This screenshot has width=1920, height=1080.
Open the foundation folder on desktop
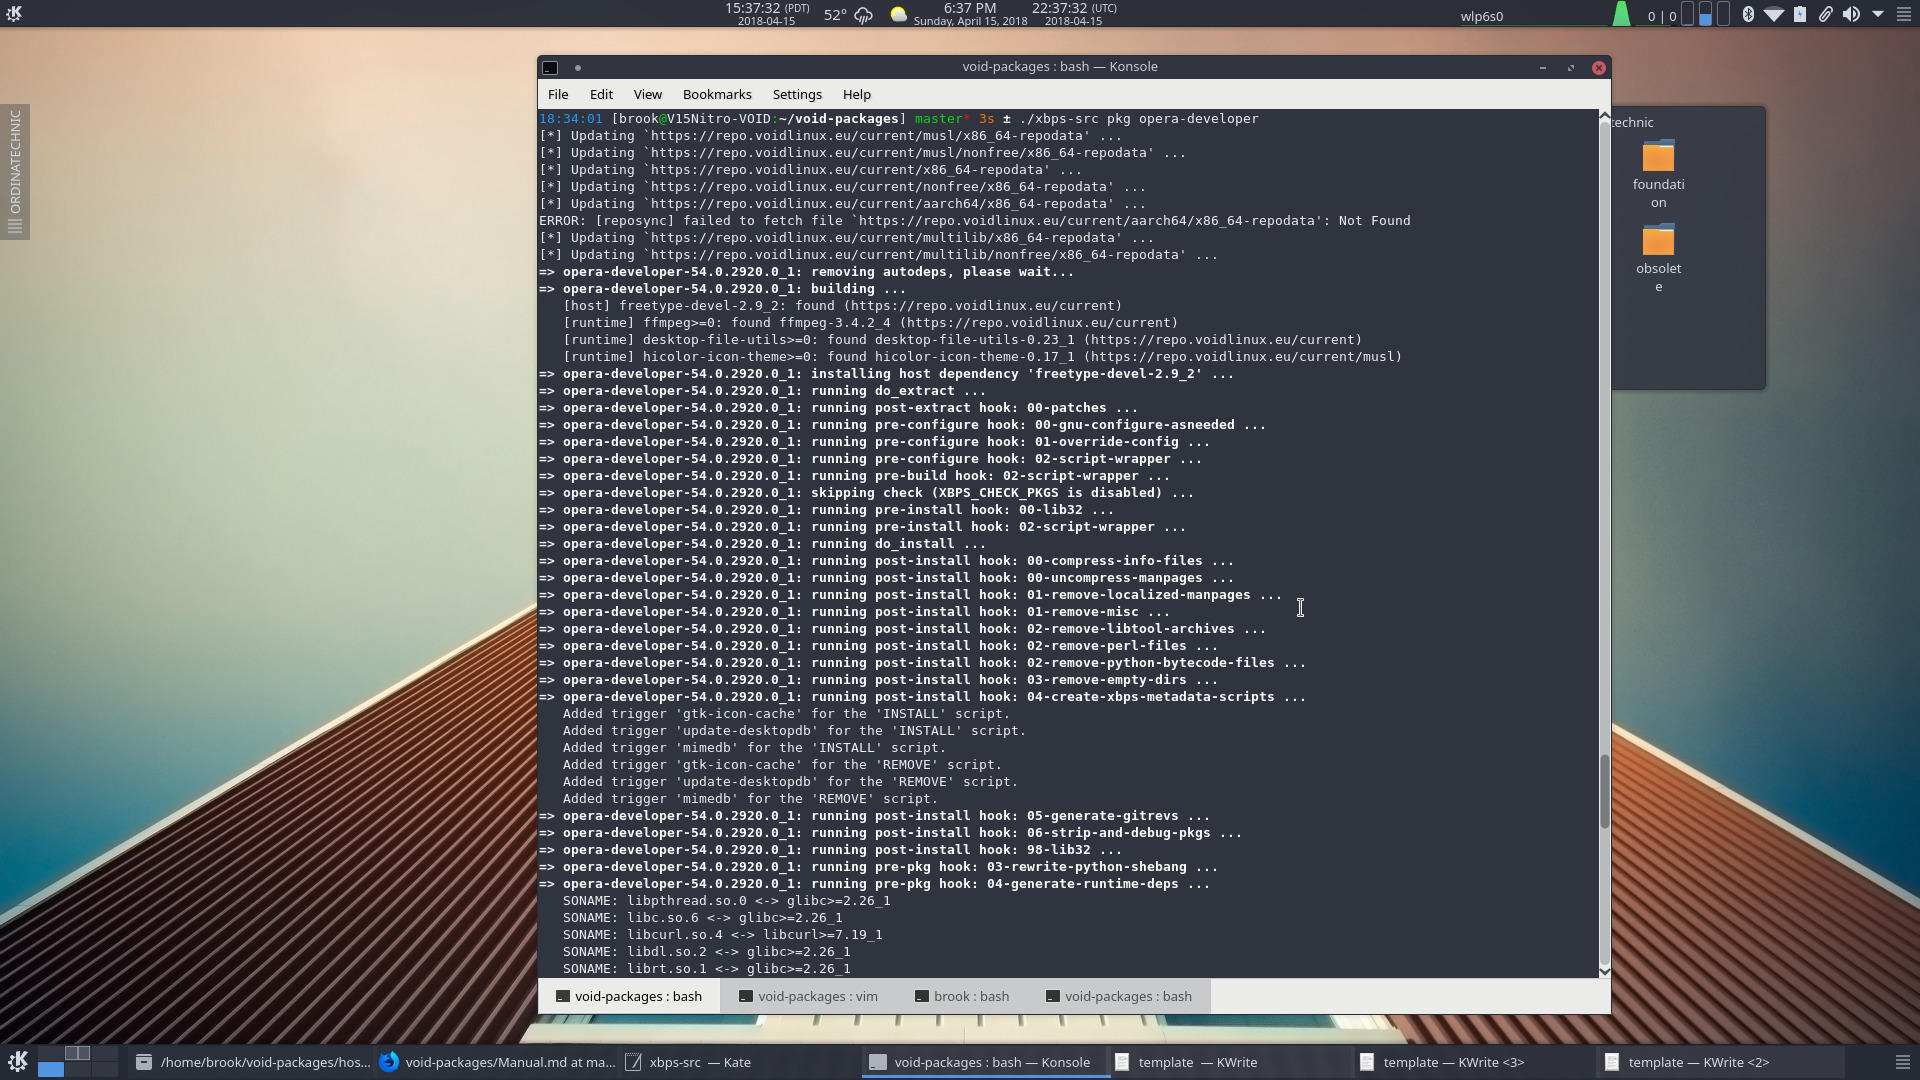pyautogui.click(x=1658, y=175)
